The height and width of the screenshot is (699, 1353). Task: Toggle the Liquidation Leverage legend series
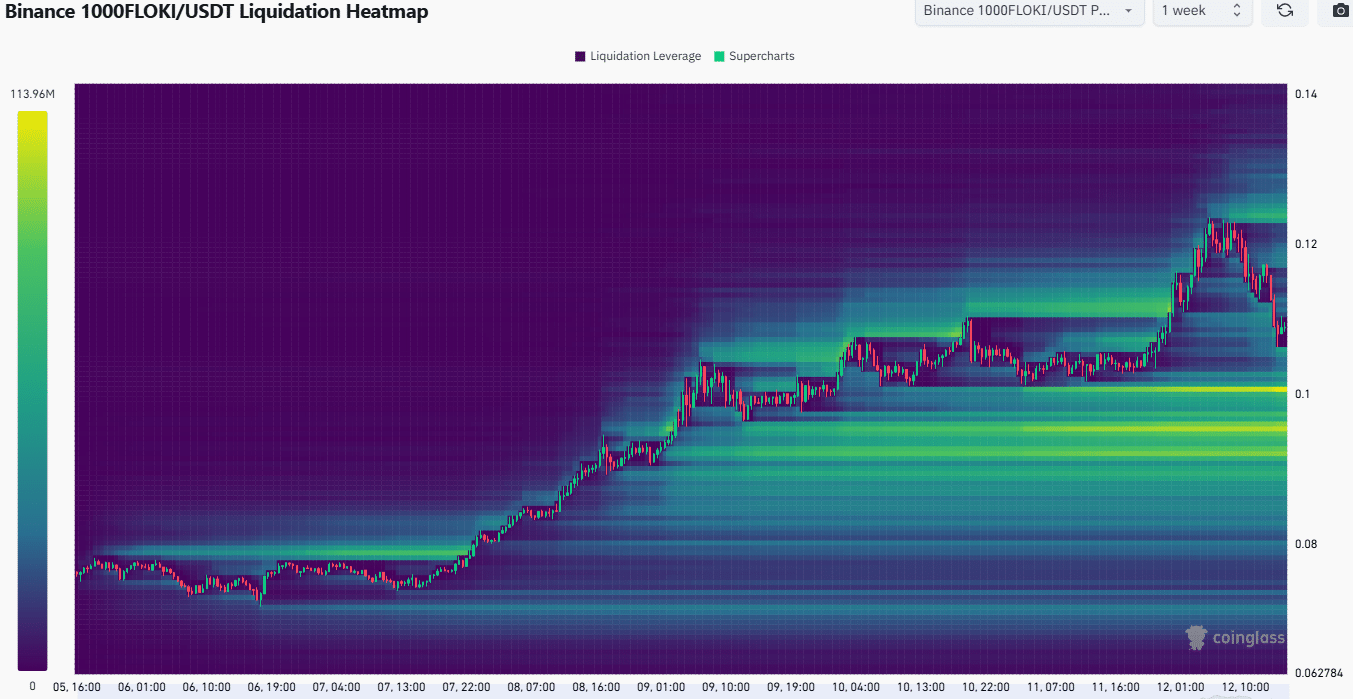pos(638,56)
